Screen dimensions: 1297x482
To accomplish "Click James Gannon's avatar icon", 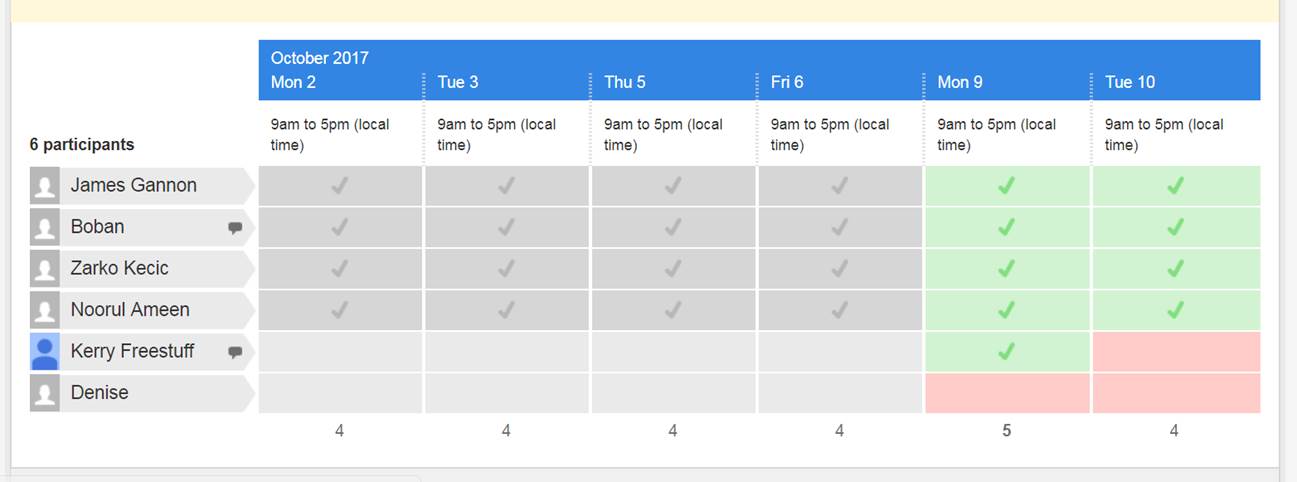I will pyautogui.click(x=45, y=186).
